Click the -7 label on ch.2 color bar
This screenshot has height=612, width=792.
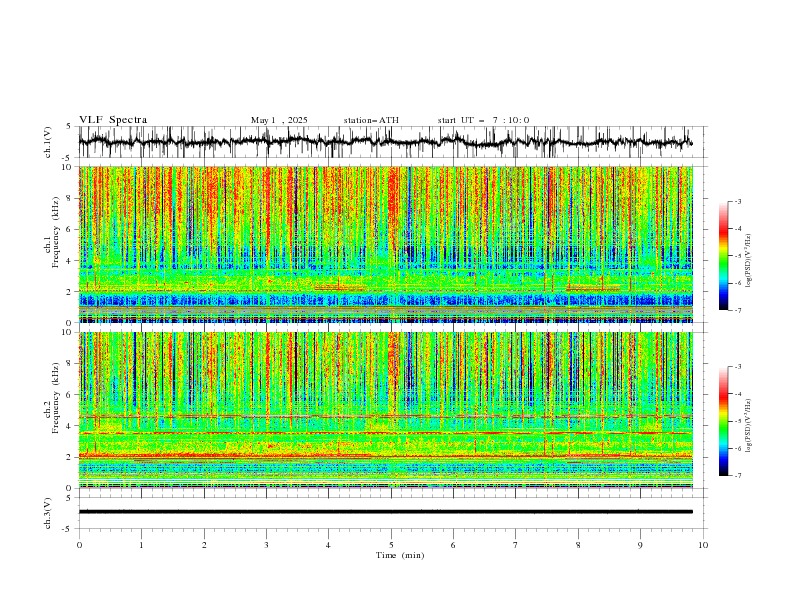738,476
